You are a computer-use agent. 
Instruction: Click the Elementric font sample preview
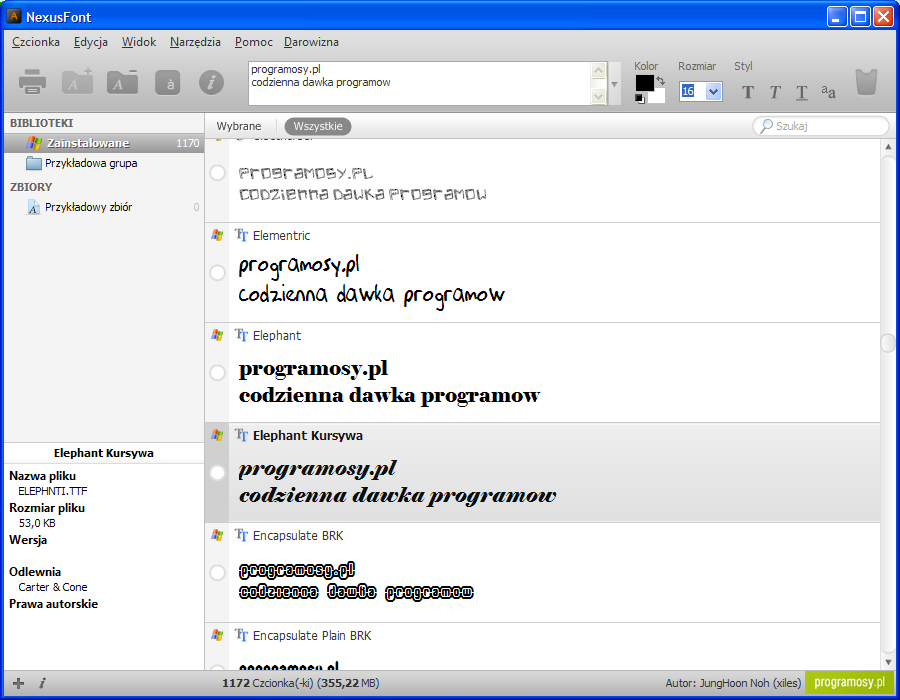371,281
